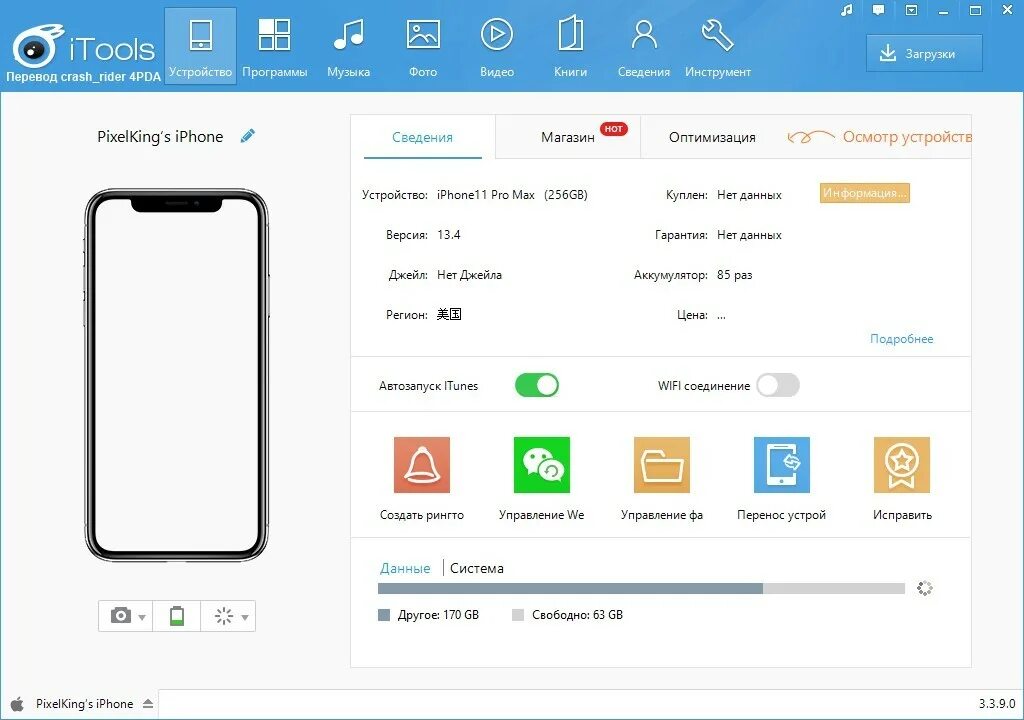
Task: Click the battery value 85 раз
Action: coord(735,274)
